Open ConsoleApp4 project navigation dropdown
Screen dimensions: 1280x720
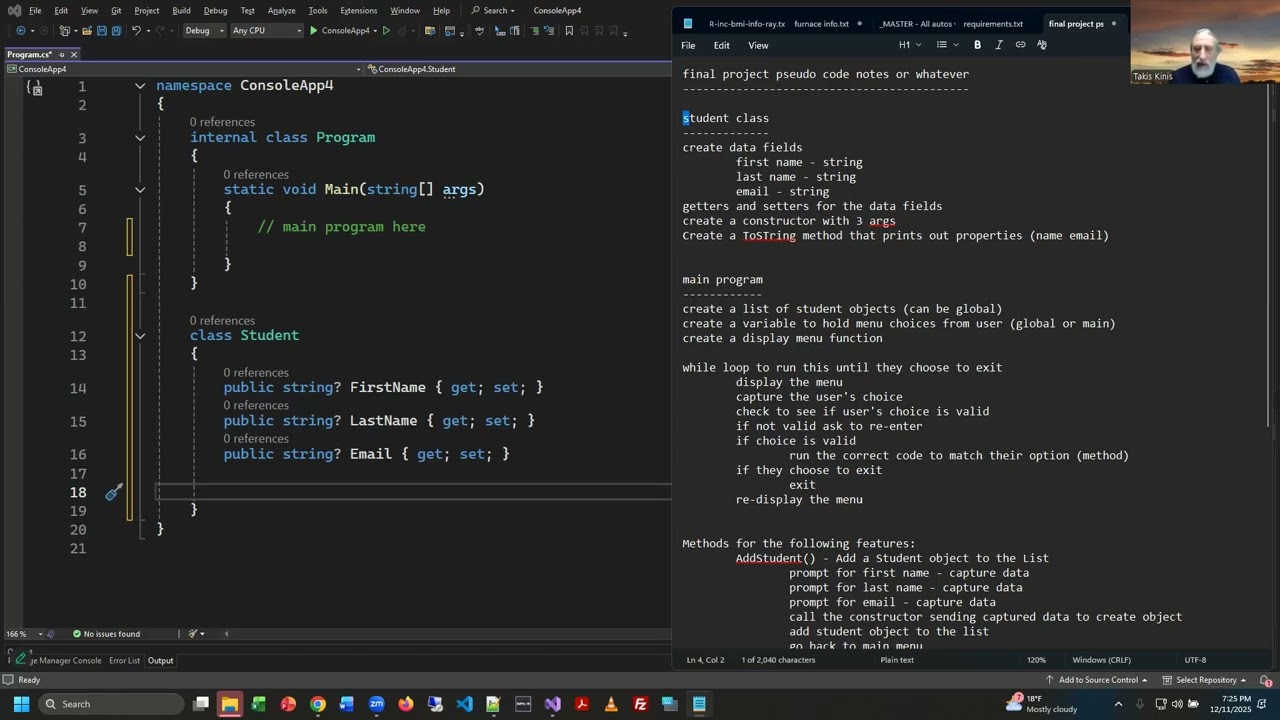(183, 69)
